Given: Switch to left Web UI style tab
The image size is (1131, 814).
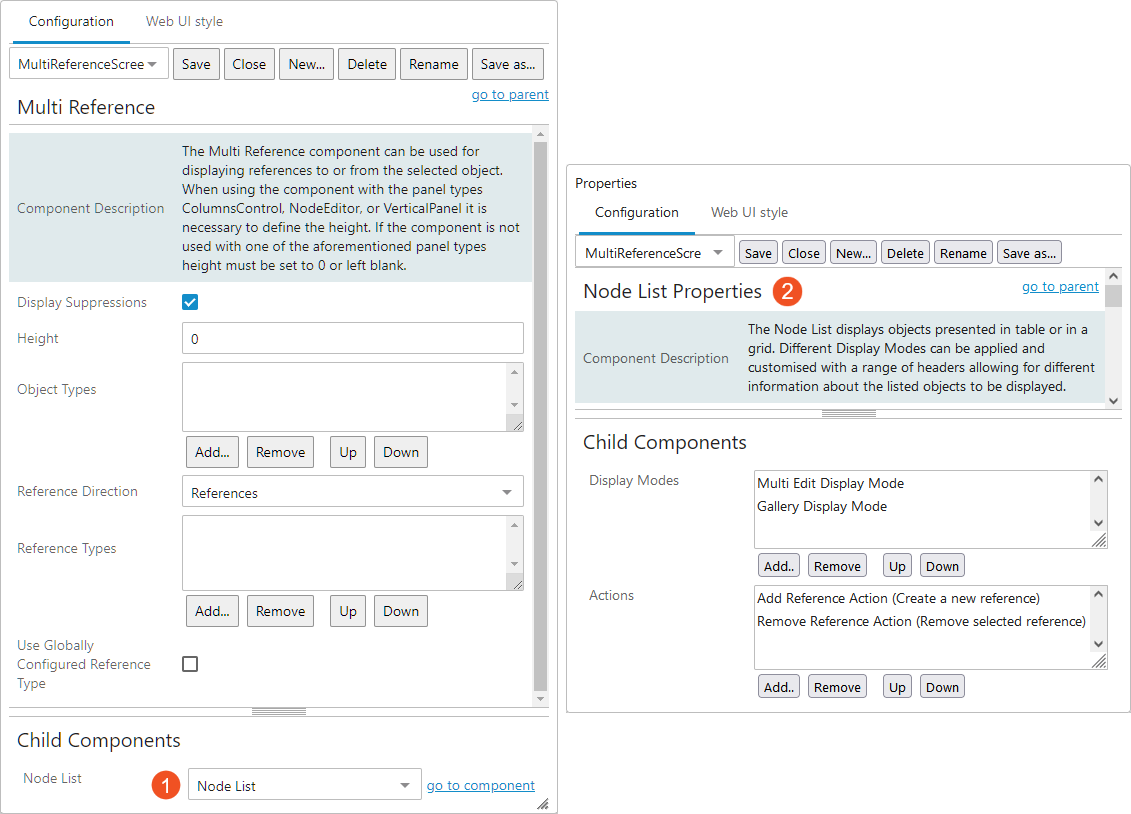Looking at the screenshot, I should pos(184,21).
